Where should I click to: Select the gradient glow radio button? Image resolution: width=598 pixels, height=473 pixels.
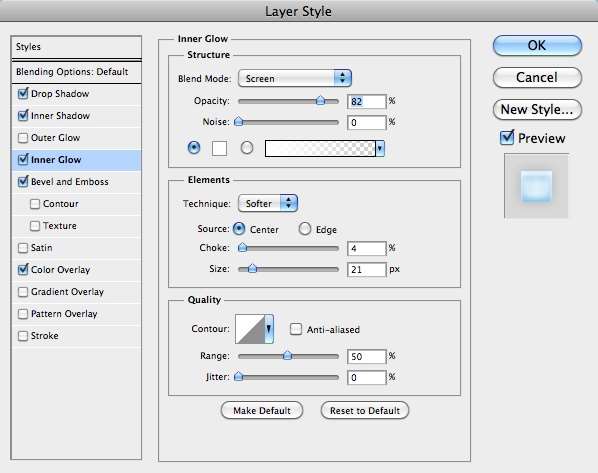coord(247,148)
